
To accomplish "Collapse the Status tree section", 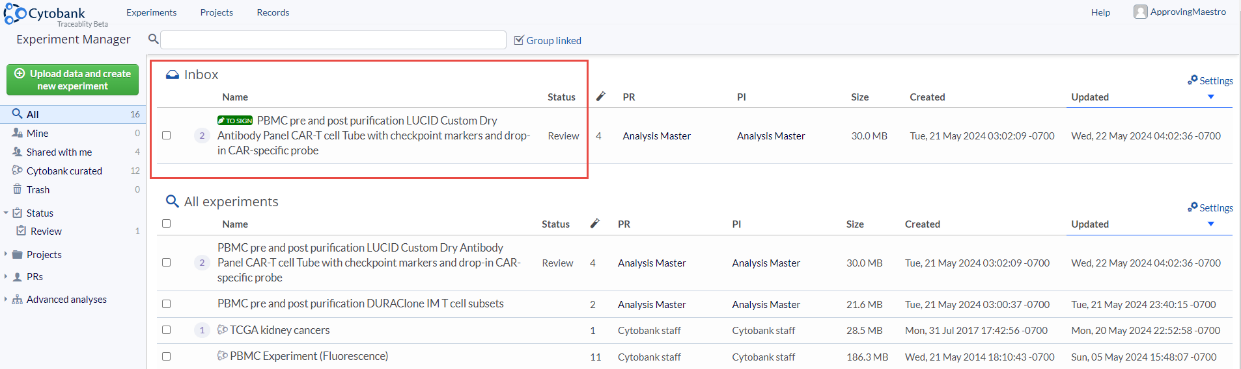I will tap(6, 213).
